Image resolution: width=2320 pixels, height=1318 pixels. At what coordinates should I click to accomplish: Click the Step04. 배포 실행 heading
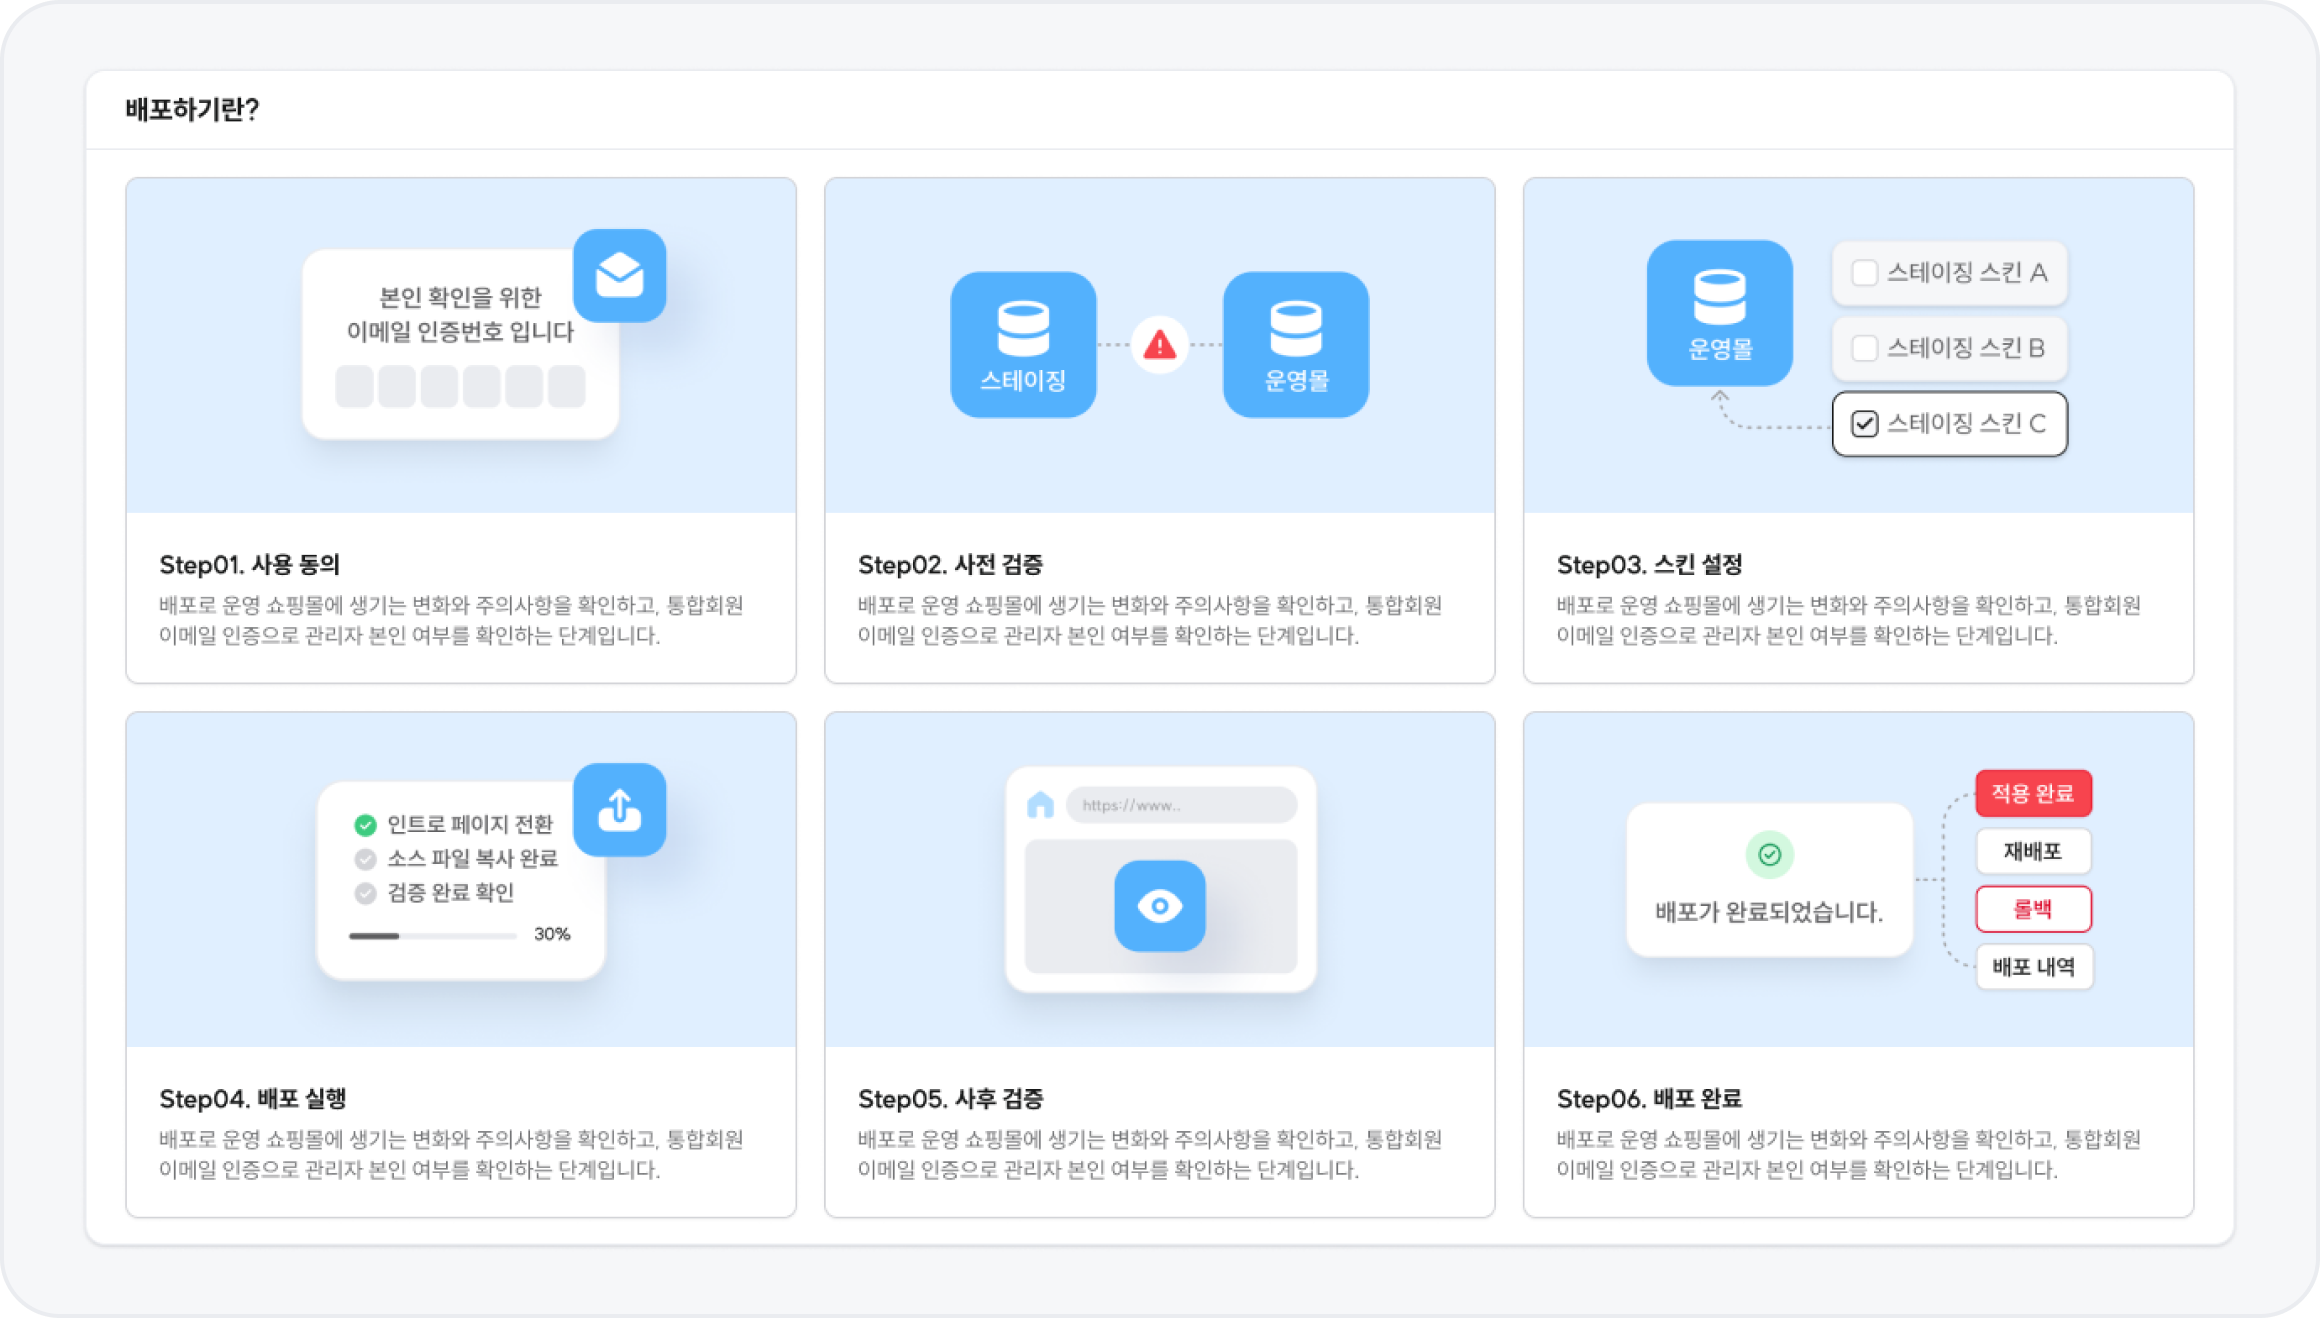[x=253, y=1099]
